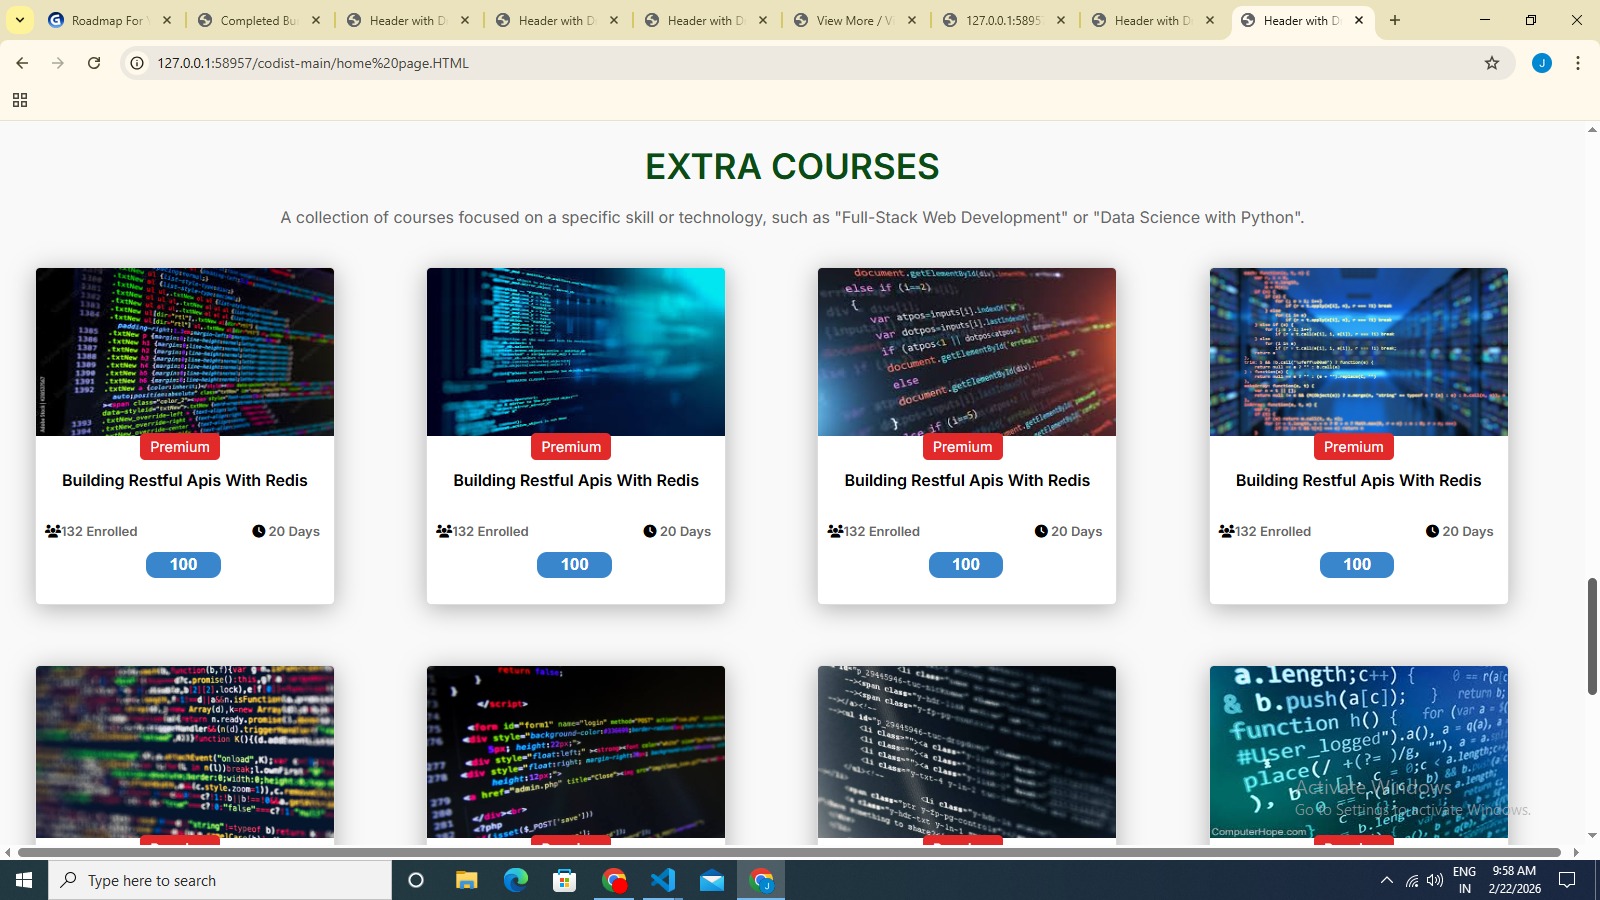Open a new browser tab
The image size is (1600, 900).
point(1395,20)
